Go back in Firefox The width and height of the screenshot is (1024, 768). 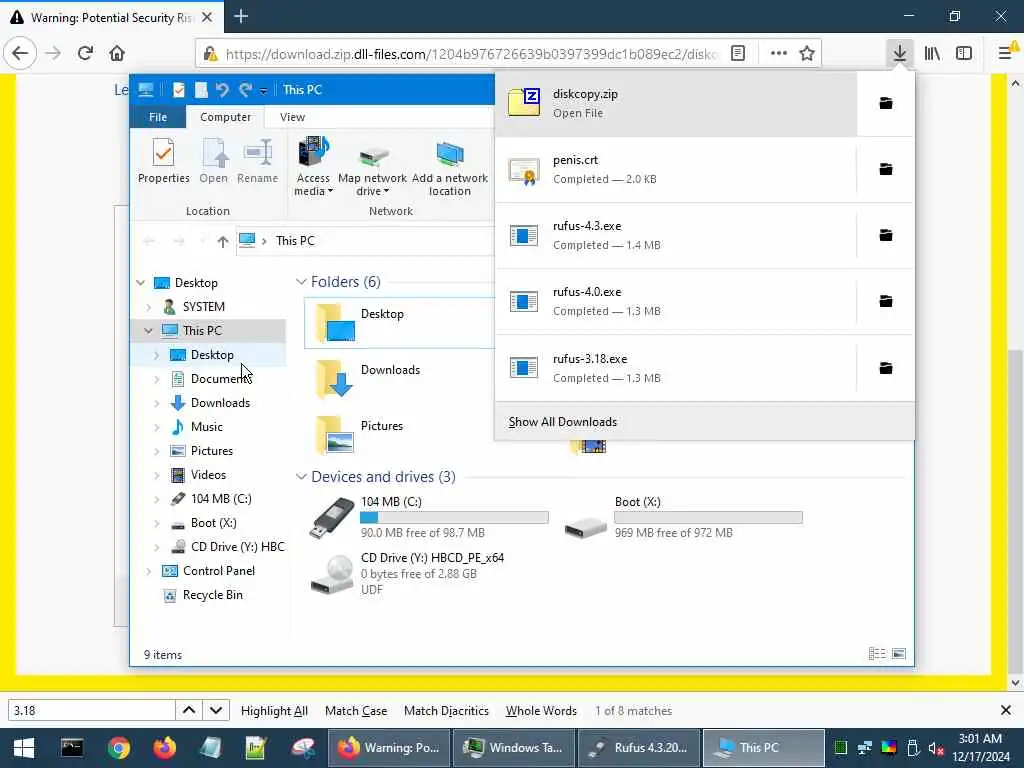coord(20,53)
